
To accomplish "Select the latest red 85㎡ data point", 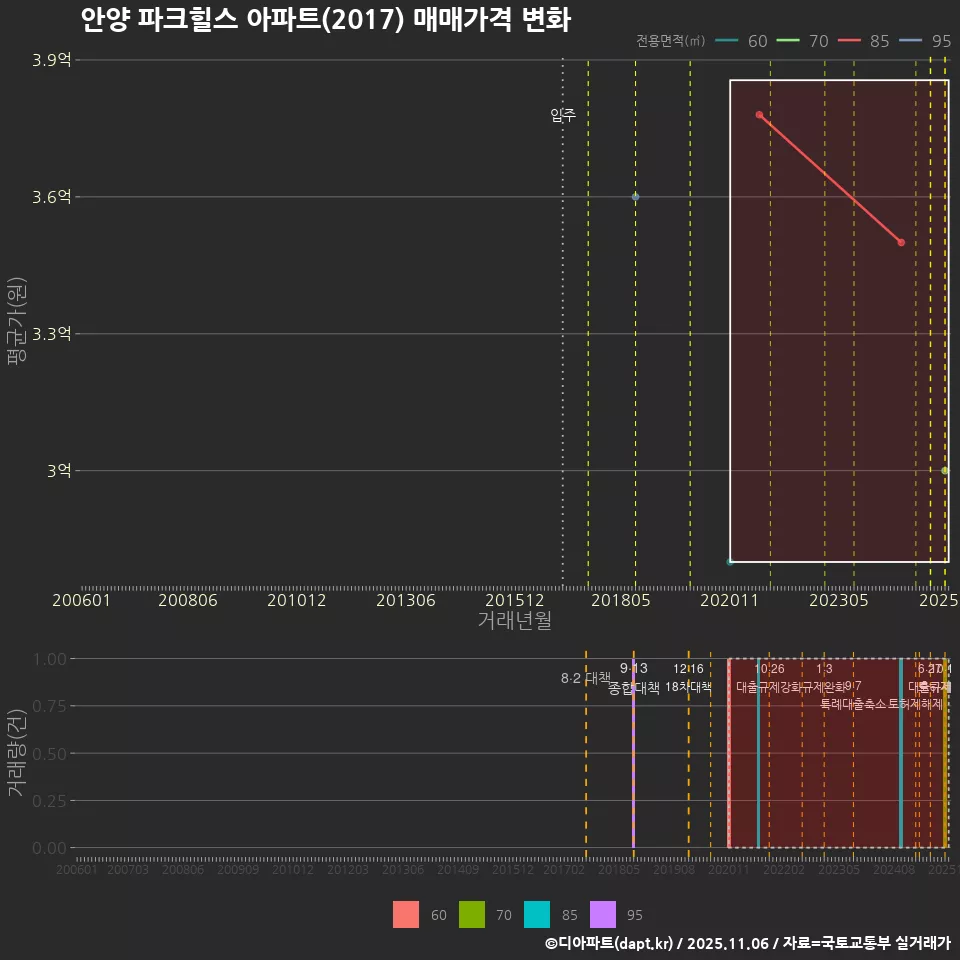I will pyautogui.click(x=901, y=241).
